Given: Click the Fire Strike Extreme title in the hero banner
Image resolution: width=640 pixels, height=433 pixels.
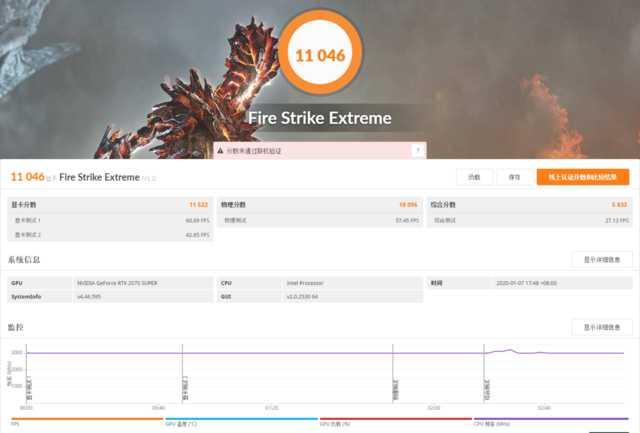Looking at the screenshot, I should (x=320, y=119).
